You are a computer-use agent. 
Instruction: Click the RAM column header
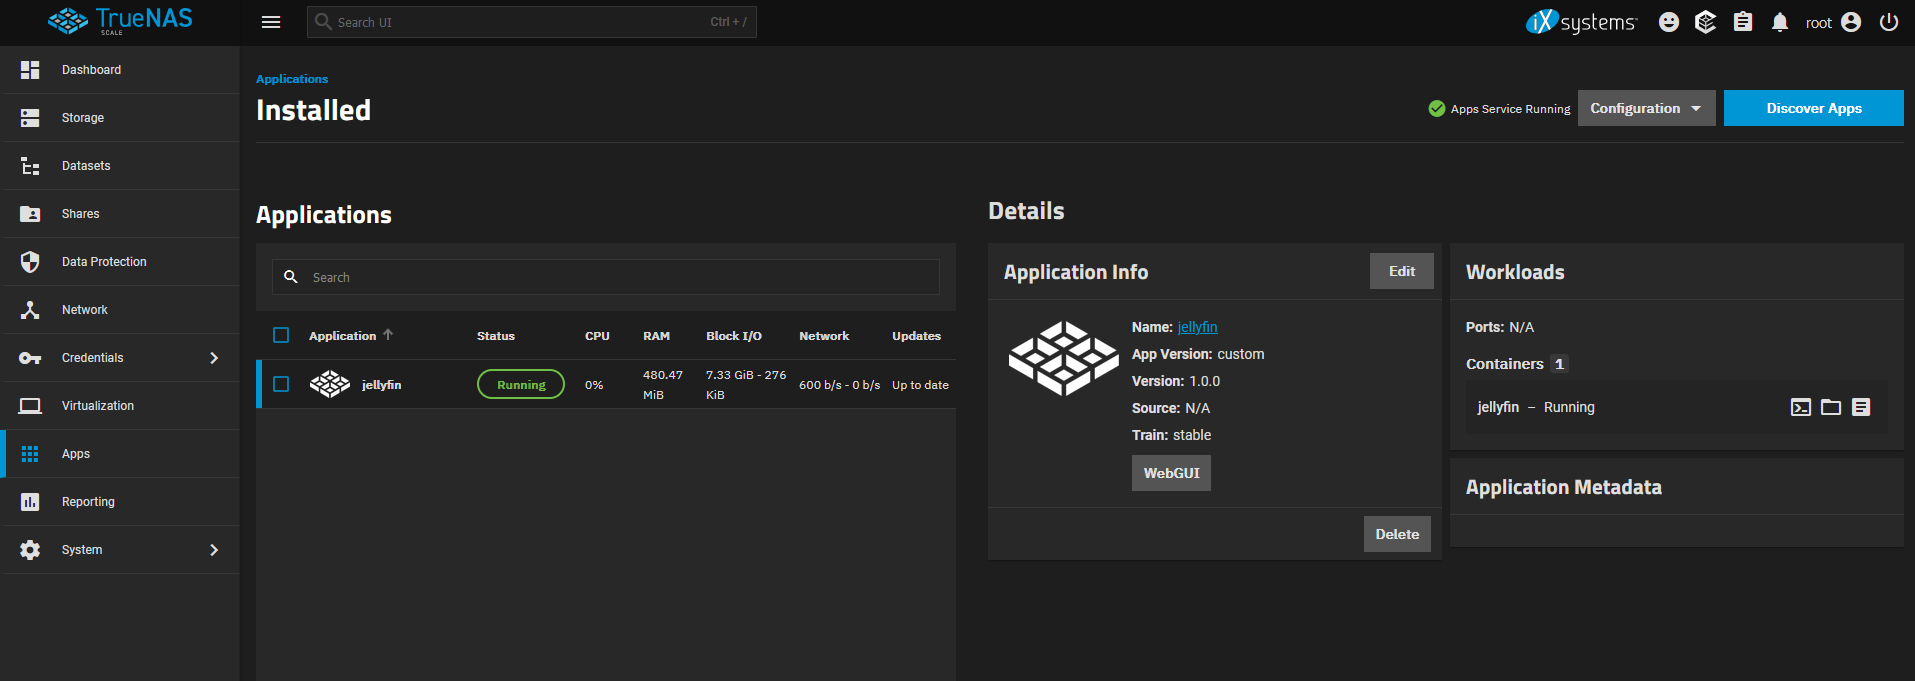(656, 336)
